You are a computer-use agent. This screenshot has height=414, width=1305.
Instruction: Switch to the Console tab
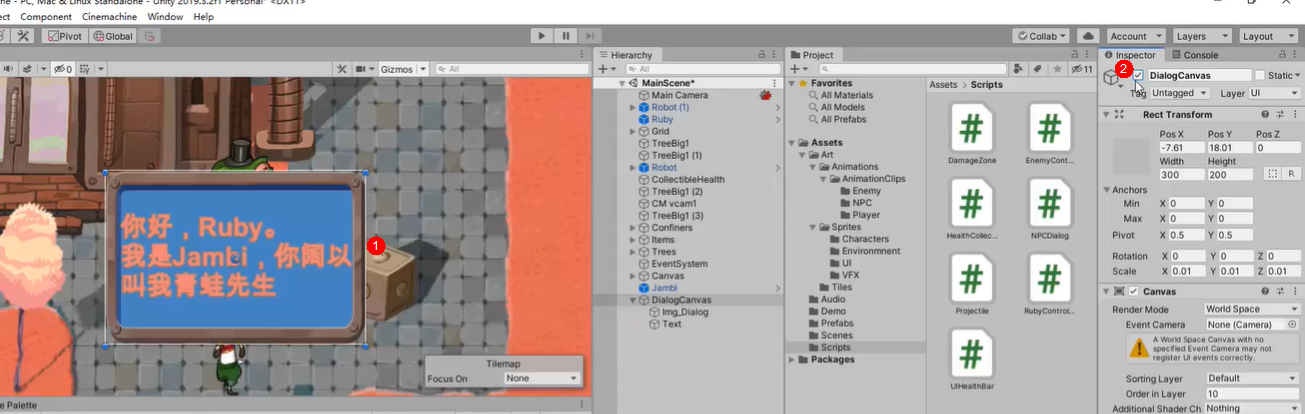[x=1195, y=55]
